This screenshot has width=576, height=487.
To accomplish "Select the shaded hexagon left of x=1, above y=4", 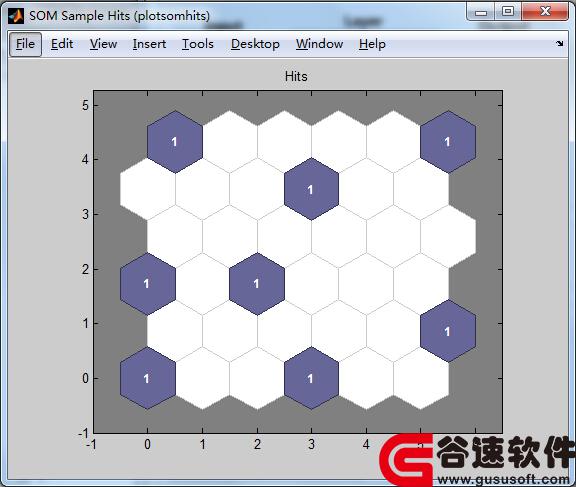I will tap(175, 142).
